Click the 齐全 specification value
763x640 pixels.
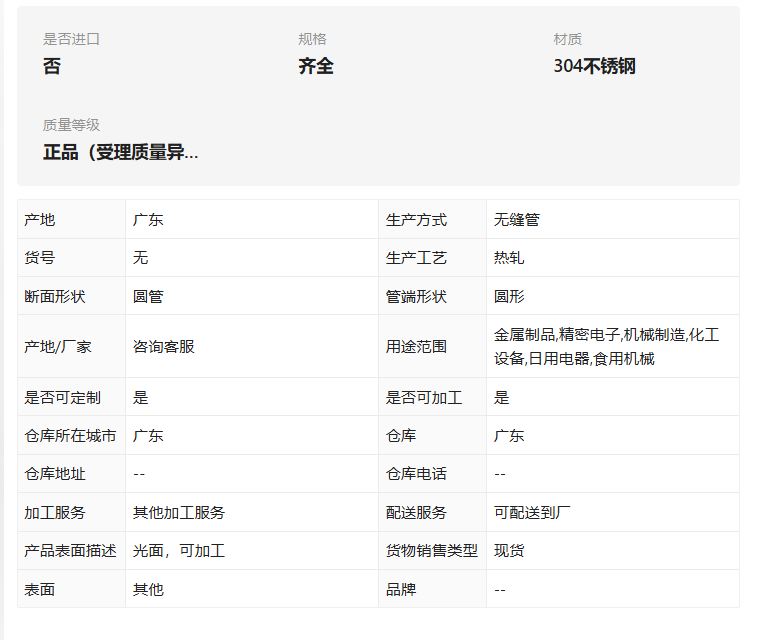pyautogui.click(x=316, y=66)
